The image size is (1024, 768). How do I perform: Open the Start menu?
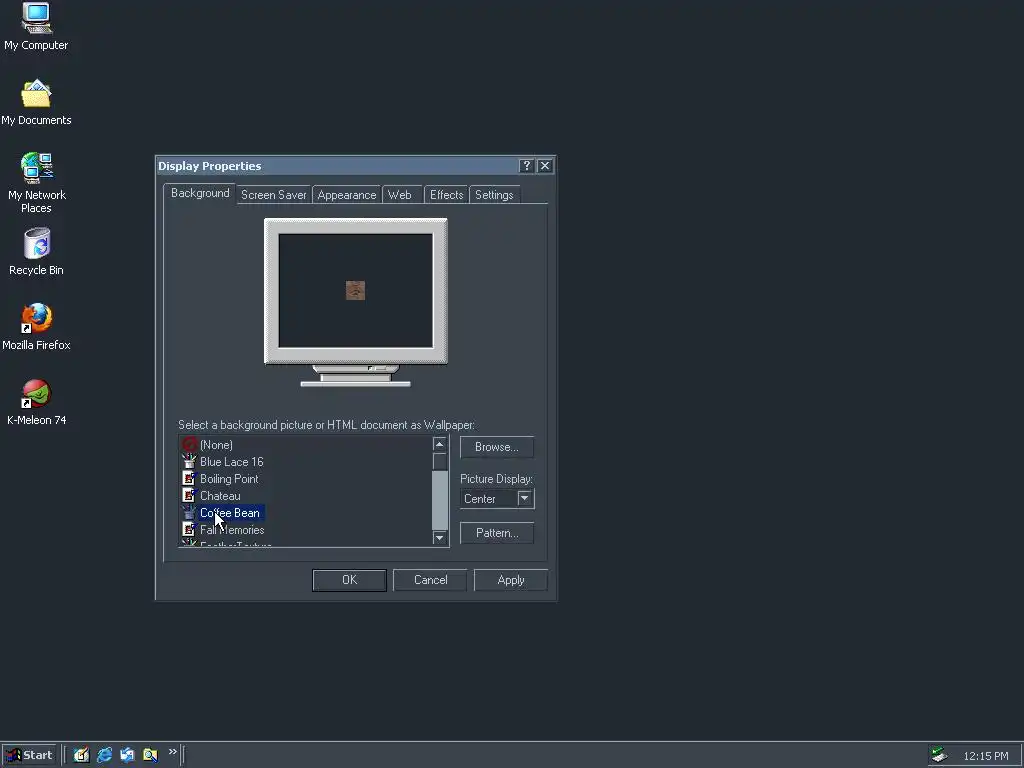[x=29, y=755]
